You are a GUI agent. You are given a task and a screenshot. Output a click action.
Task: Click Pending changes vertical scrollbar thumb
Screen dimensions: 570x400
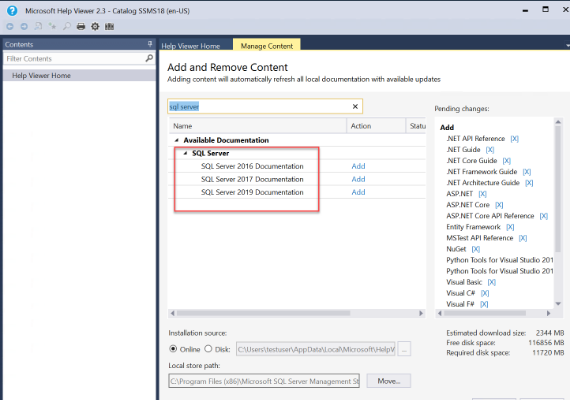click(558, 188)
